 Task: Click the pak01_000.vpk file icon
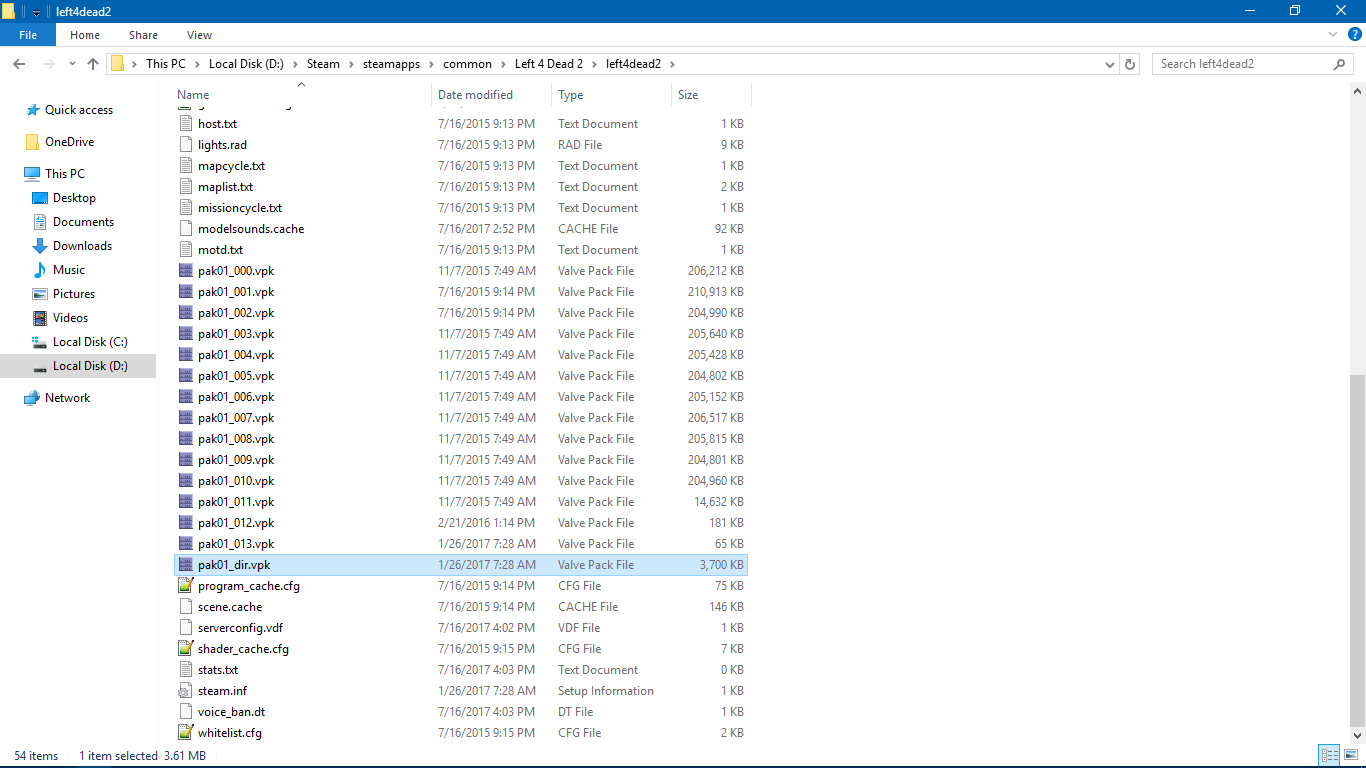185,271
